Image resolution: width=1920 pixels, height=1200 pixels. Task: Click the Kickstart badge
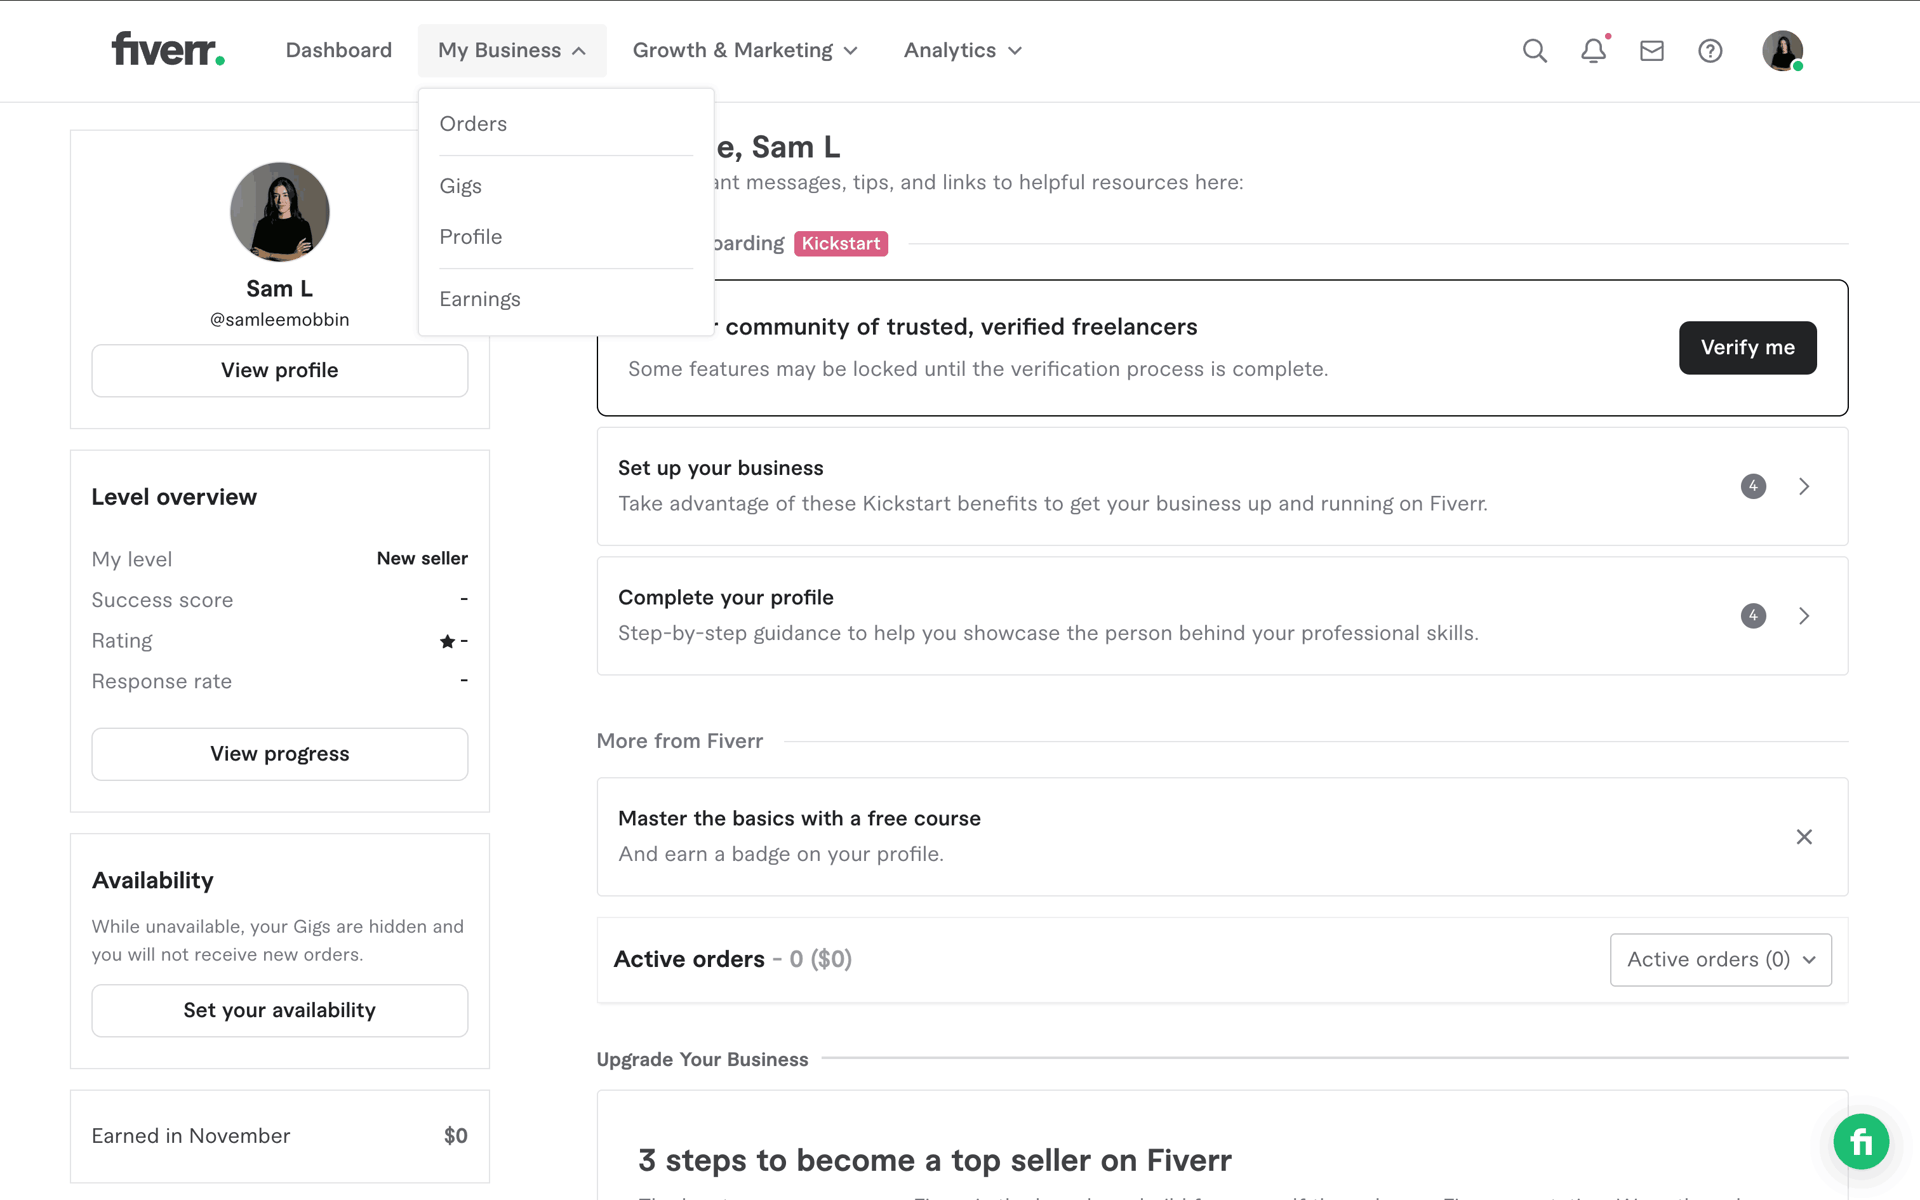tap(841, 244)
